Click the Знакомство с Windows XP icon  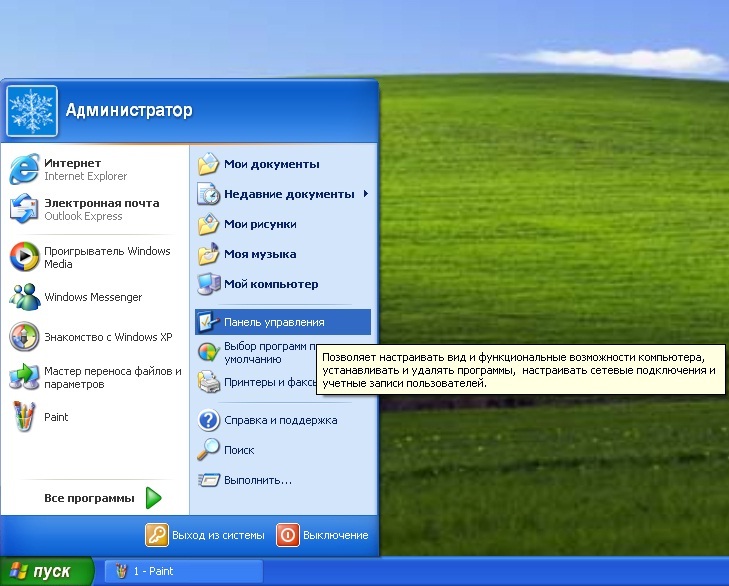click(x=24, y=336)
